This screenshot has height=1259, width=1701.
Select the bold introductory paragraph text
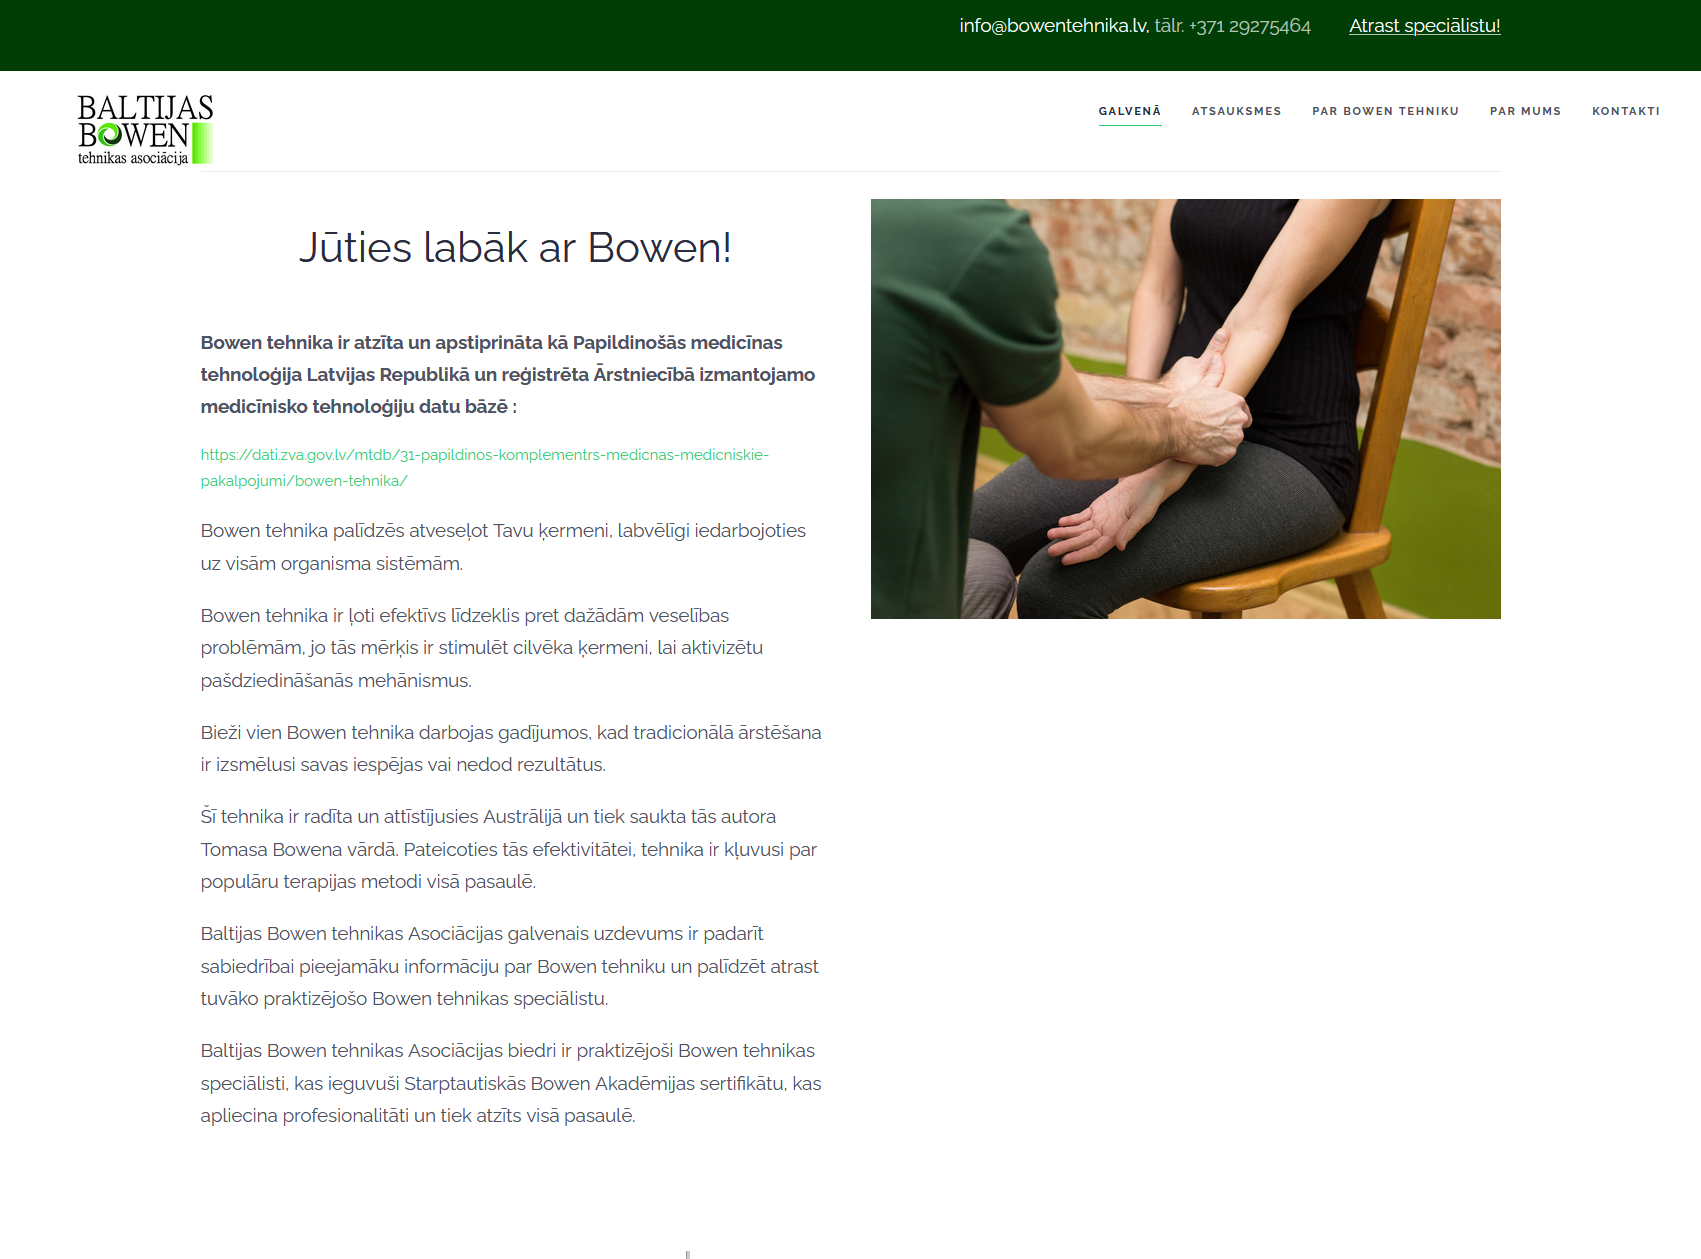pyautogui.click(x=507, y=374)
